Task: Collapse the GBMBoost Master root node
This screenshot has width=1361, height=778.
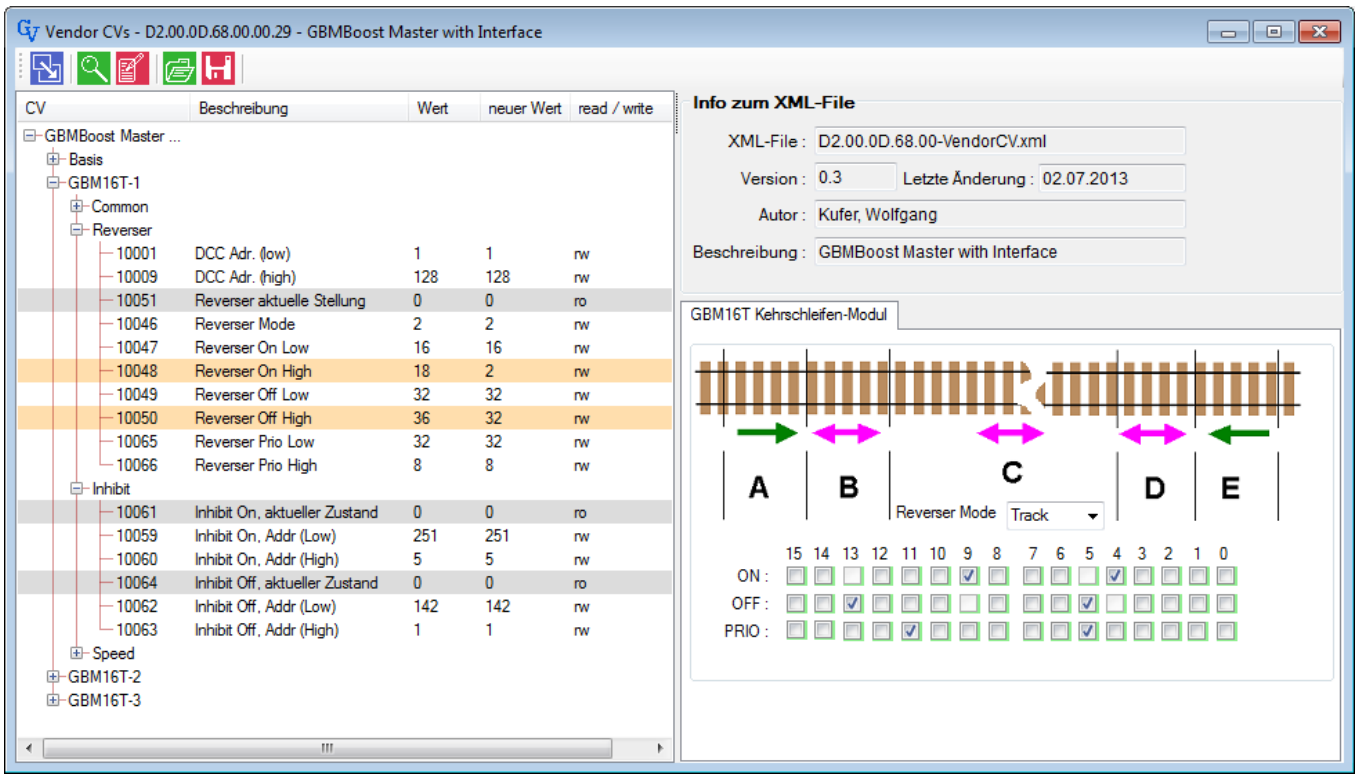Action: 30,136
